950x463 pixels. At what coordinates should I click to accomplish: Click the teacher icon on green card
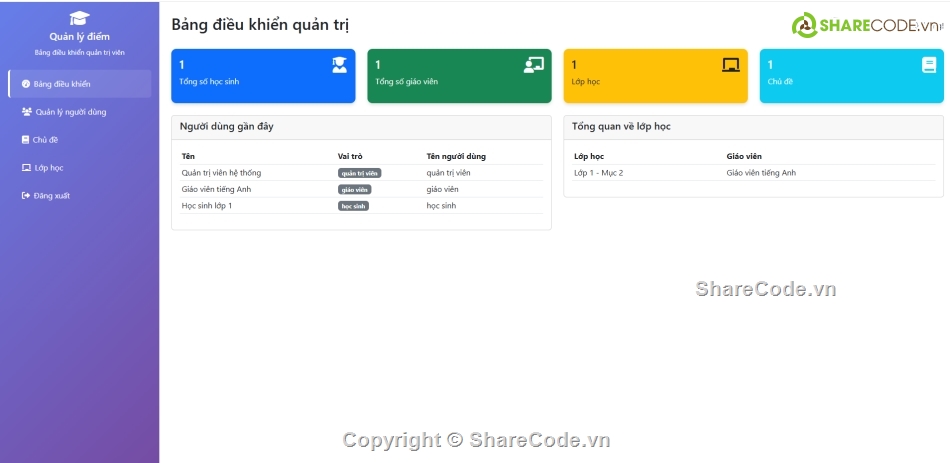[534, 65]
